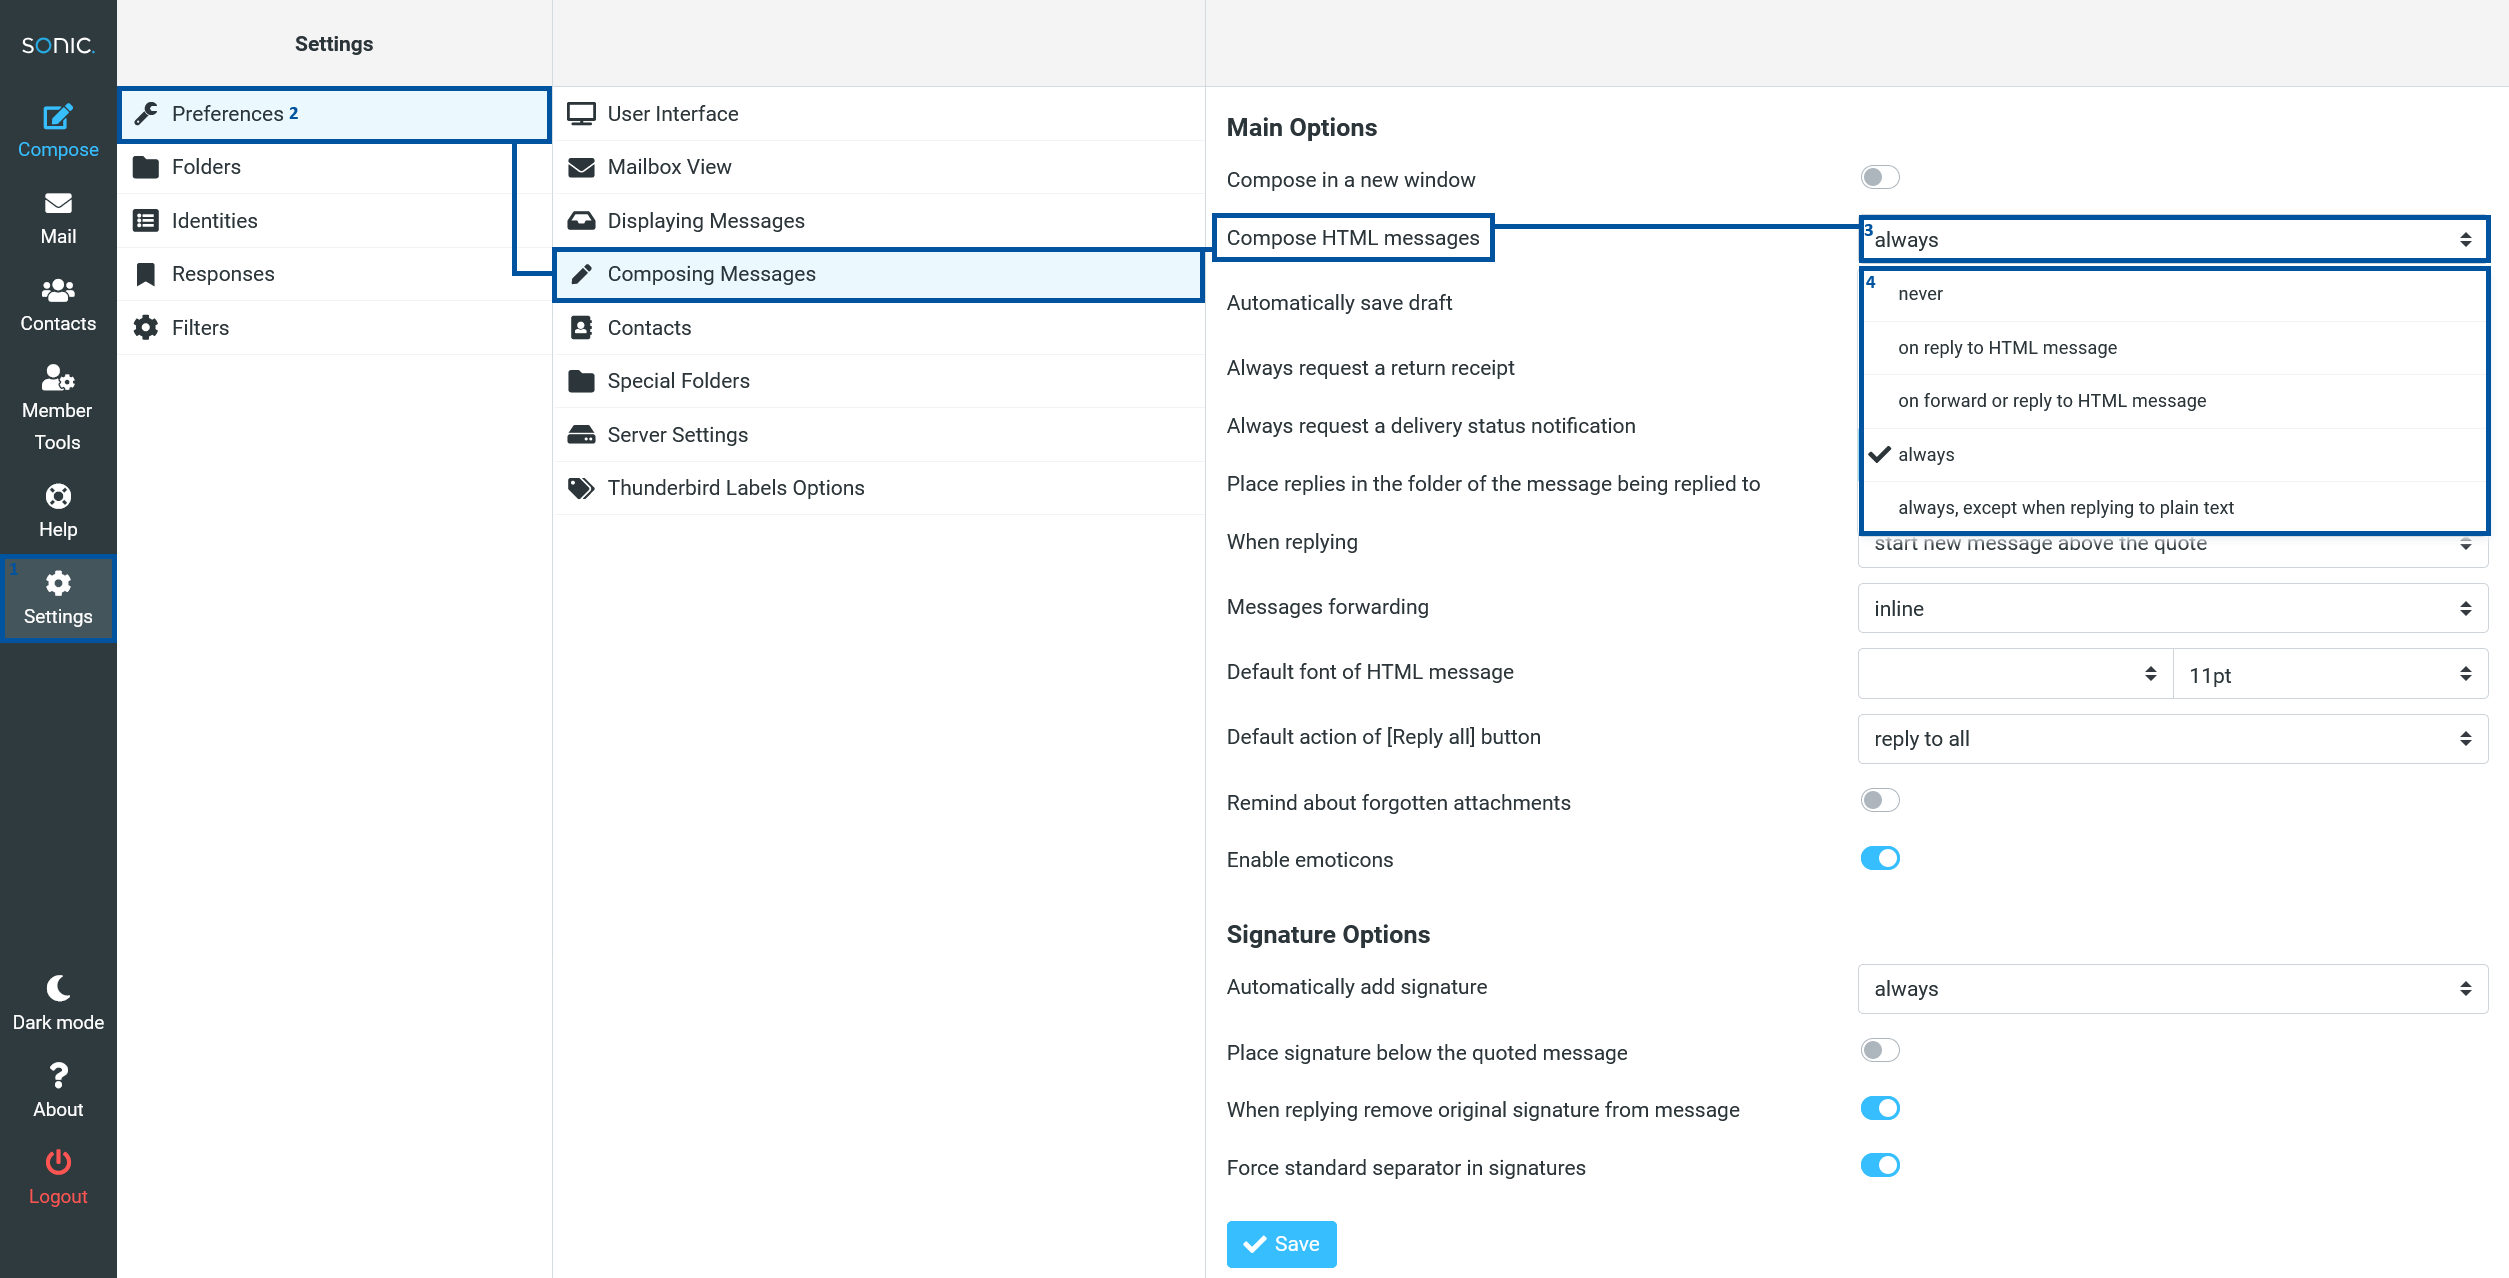2509x1278 pixels.
Task: Toggle remove original signature when replying
Action: 1880,1108
